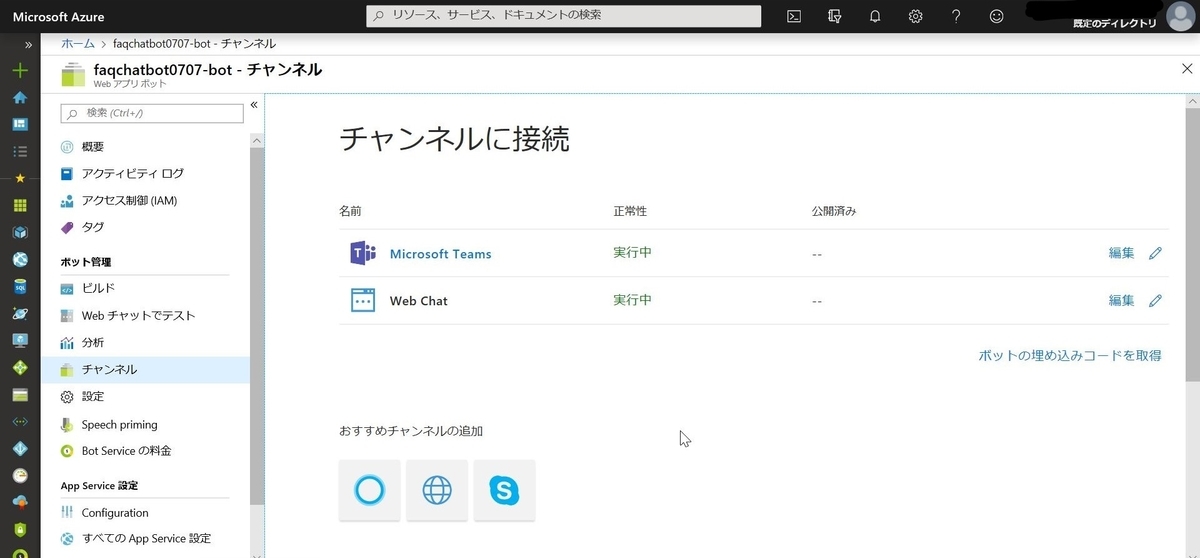Open the account avatar menu
The height and width of the screenshot is (558, 1200).
[x=1181, y=17]
